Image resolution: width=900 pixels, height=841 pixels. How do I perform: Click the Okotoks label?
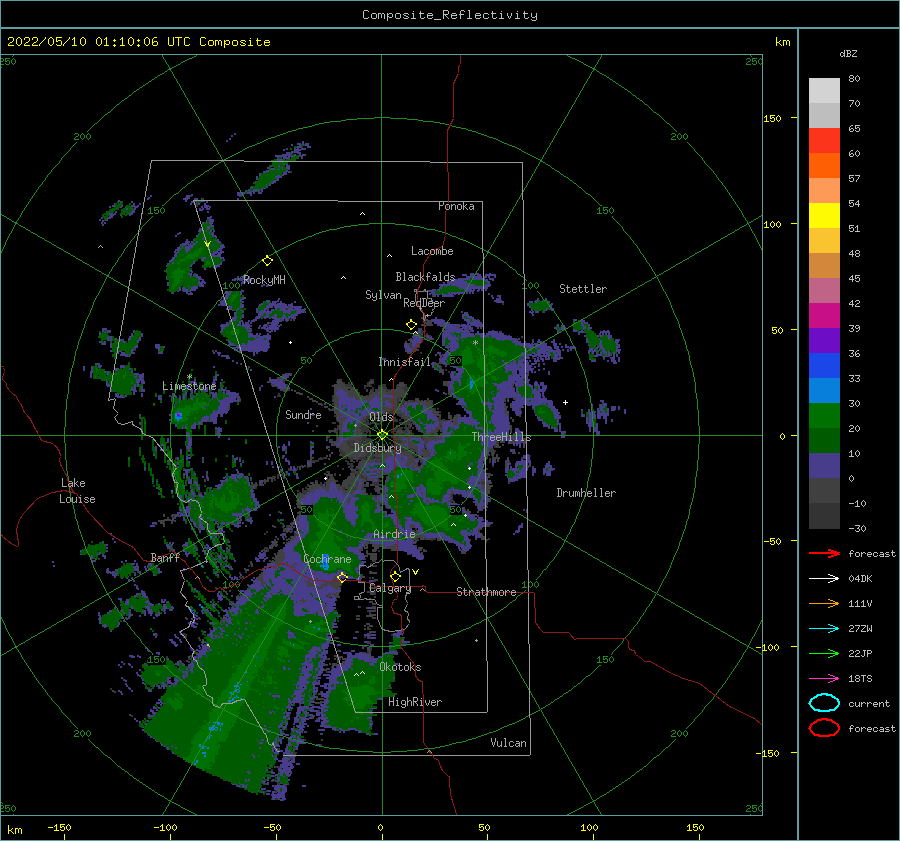tap(400, 667)
